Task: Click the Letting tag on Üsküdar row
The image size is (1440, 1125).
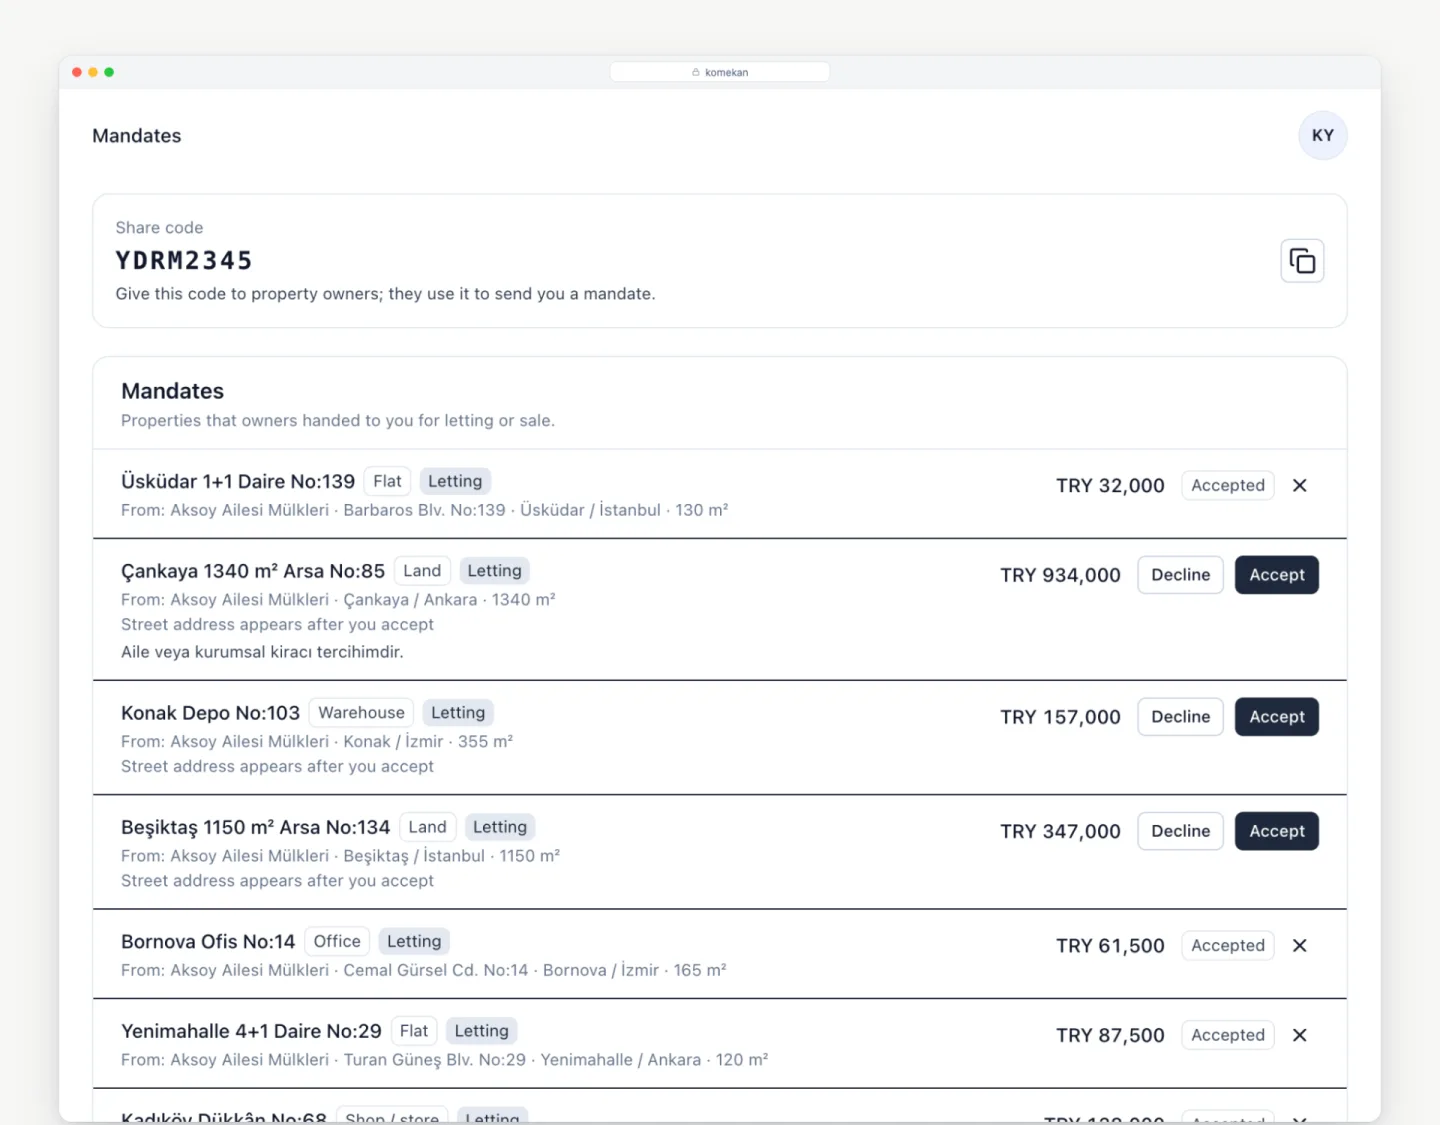Action: click(455, 481)
